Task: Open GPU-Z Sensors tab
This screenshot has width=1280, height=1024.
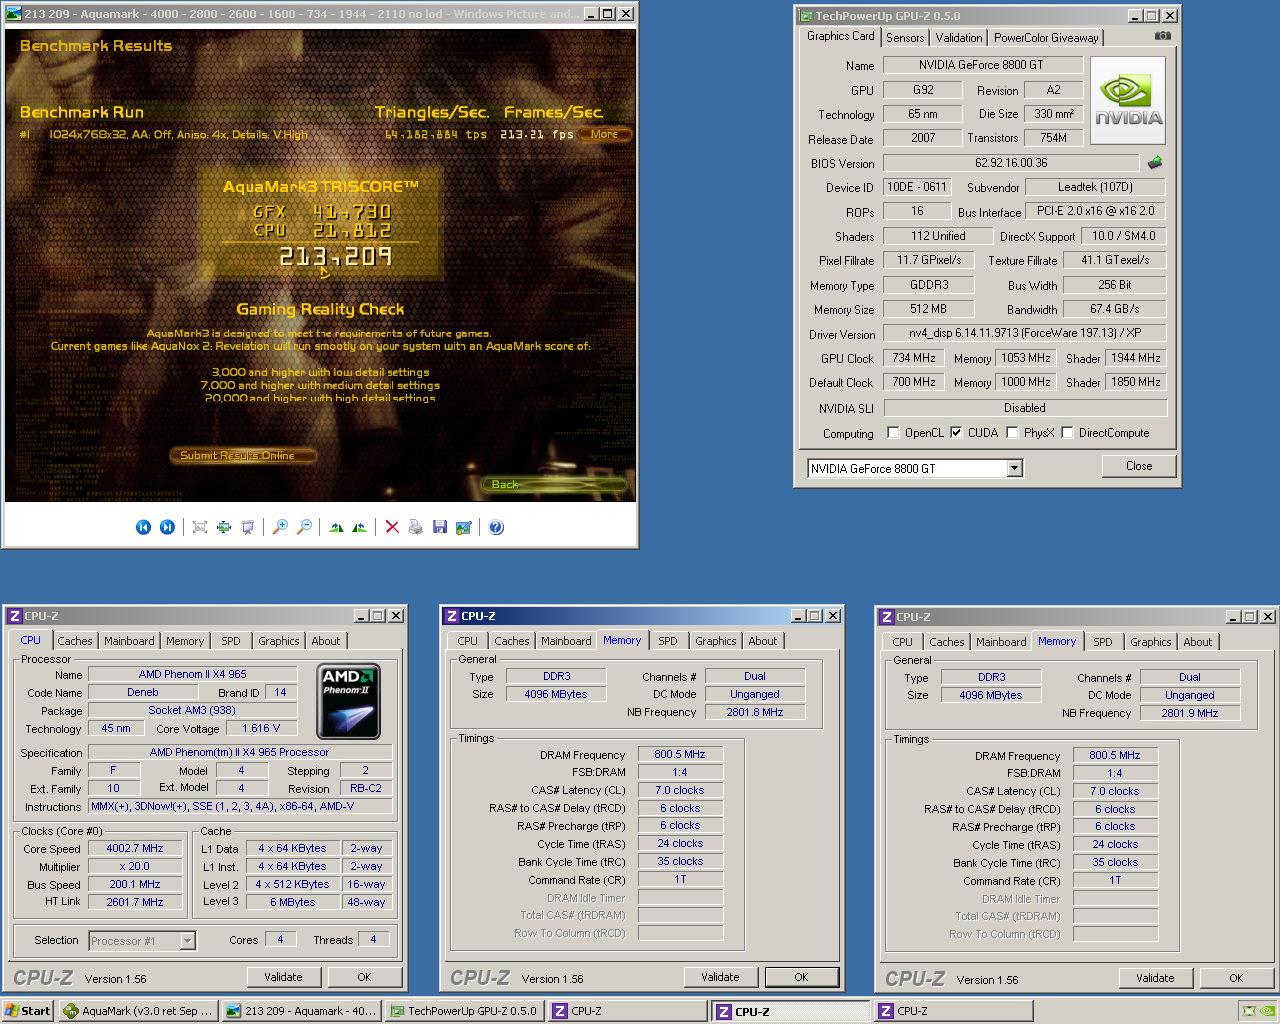Action: coord(905,38)
